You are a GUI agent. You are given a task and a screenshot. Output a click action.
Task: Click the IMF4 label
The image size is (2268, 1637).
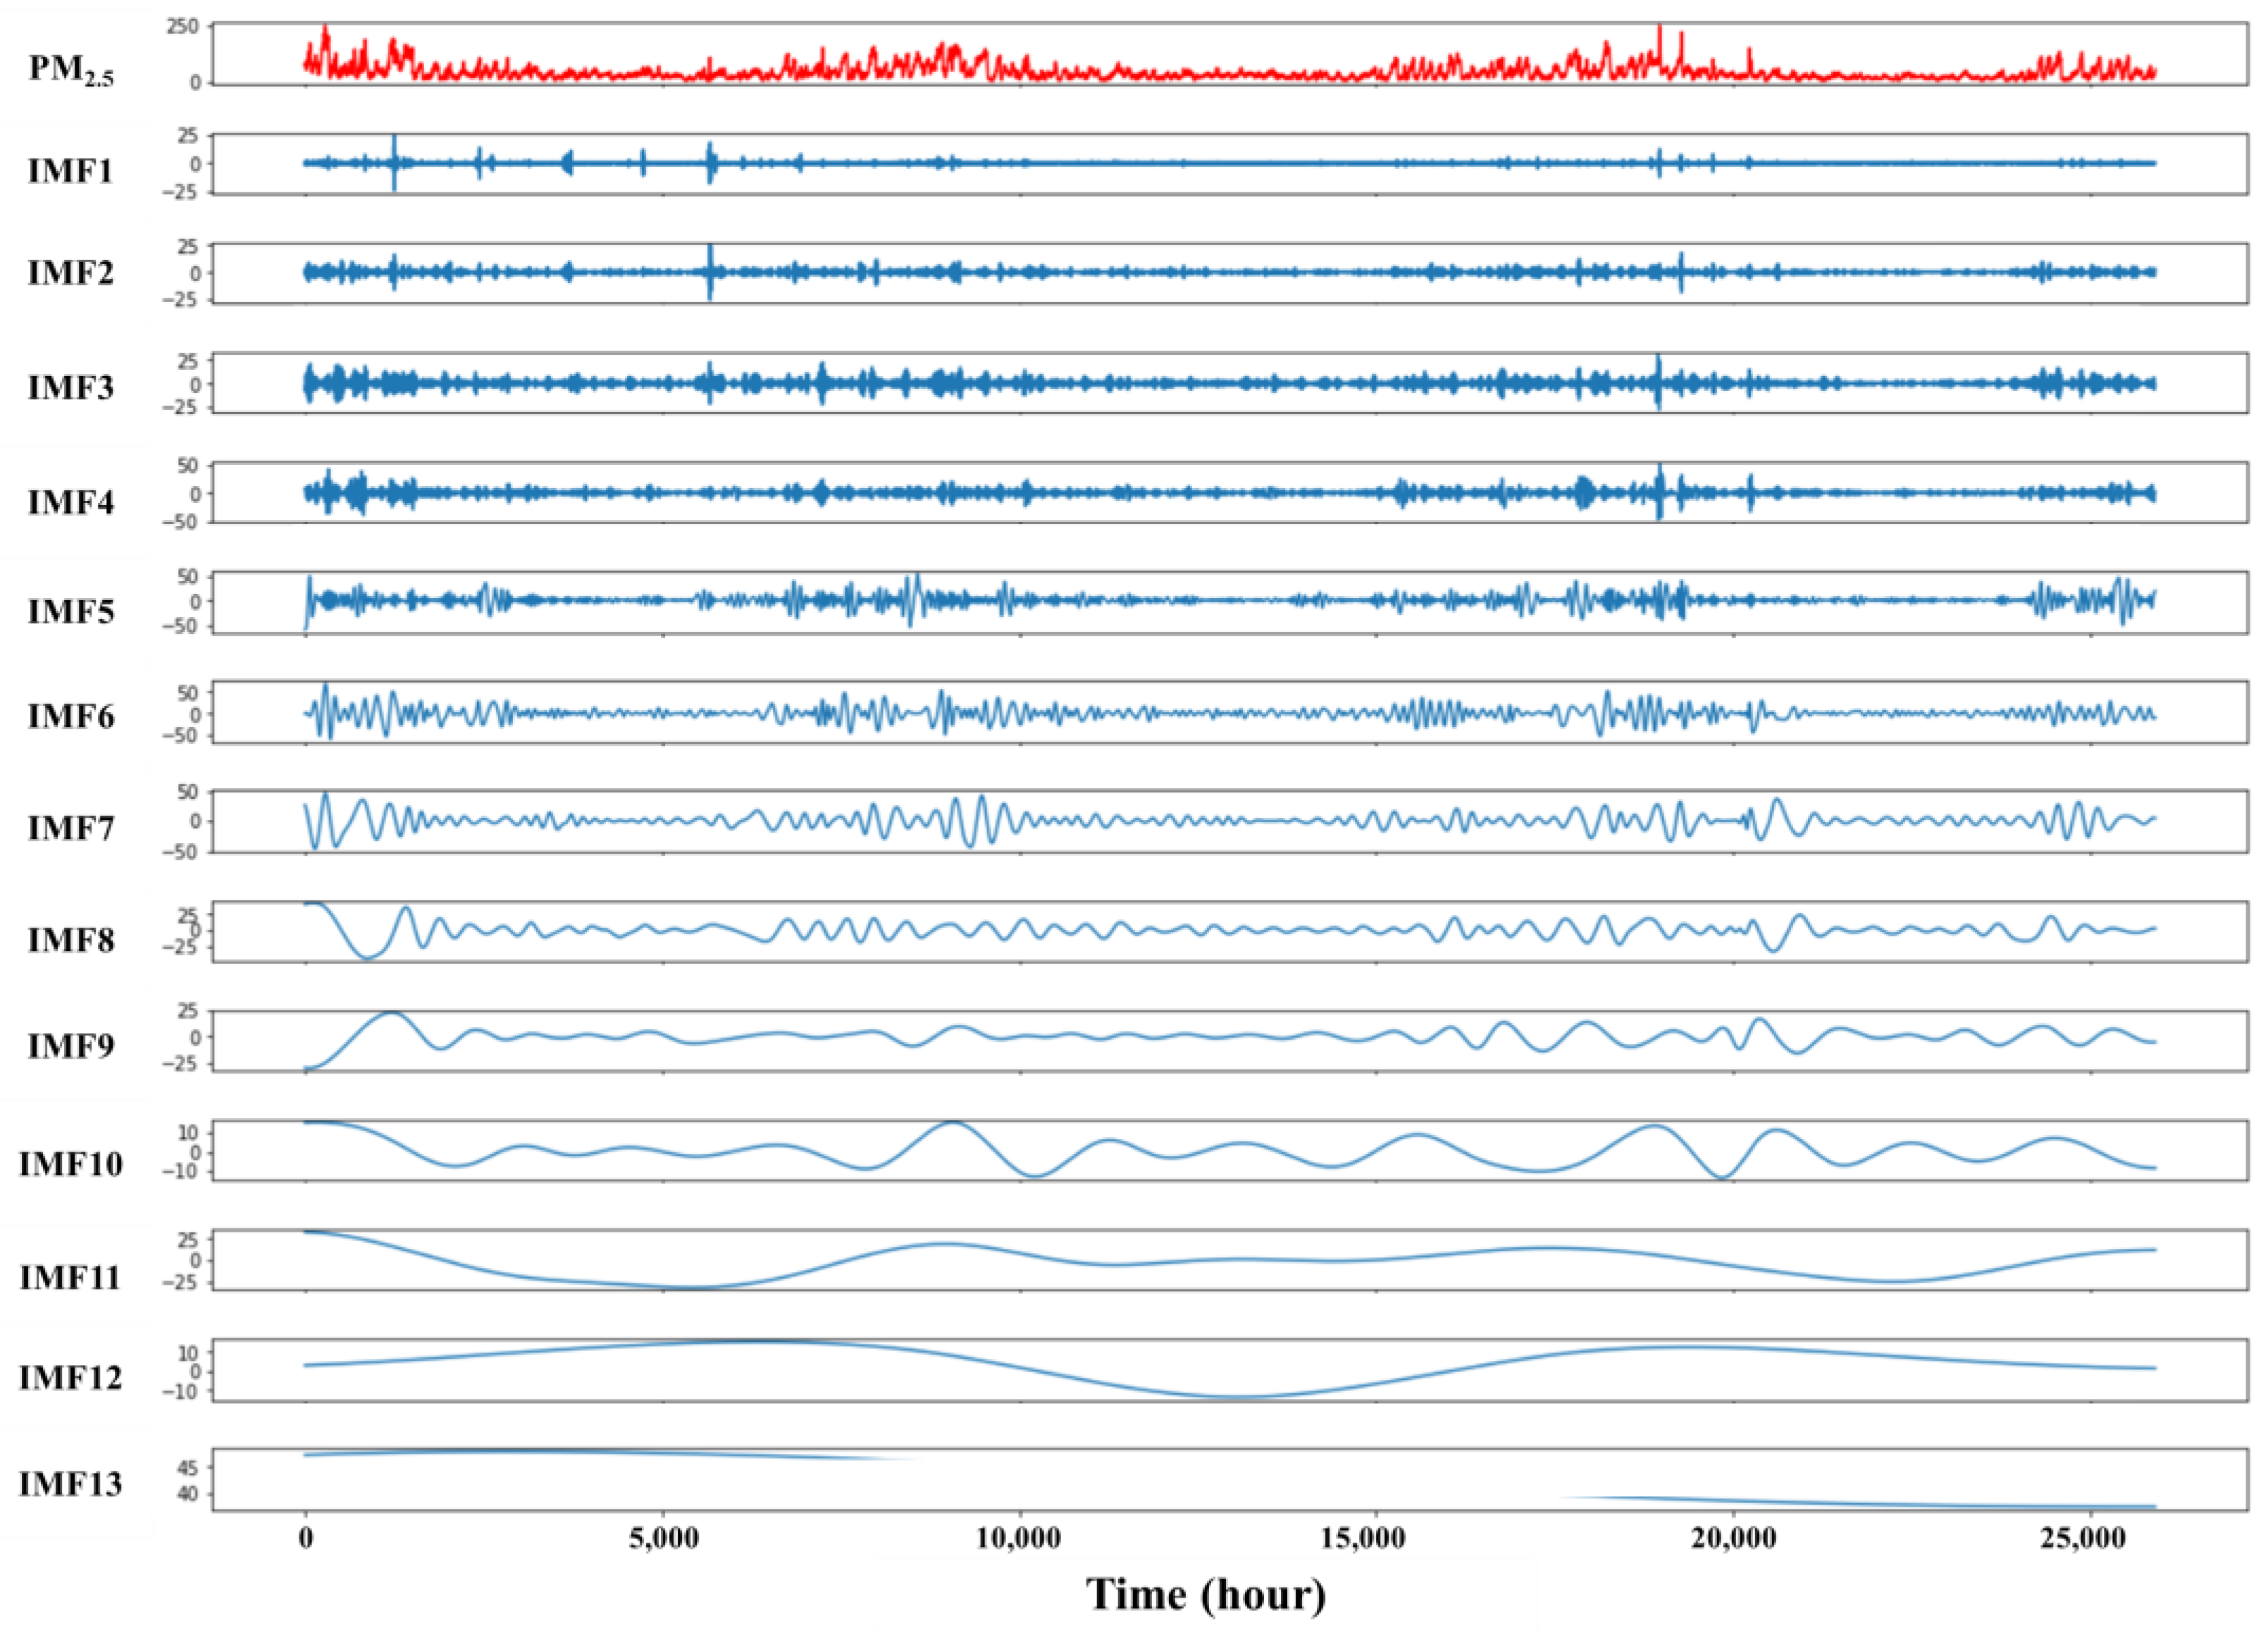coord(70,501)
